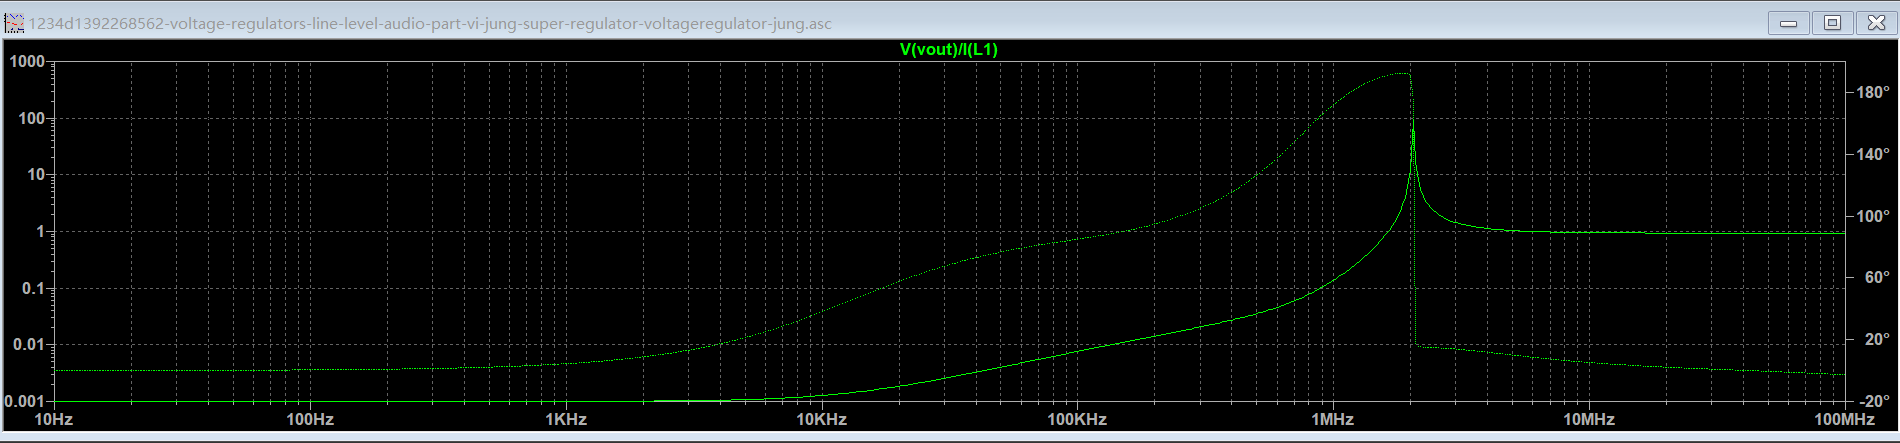Click the -20° phase axis label
This screenshot has height=443, width=1900.
click(1874, 401)
